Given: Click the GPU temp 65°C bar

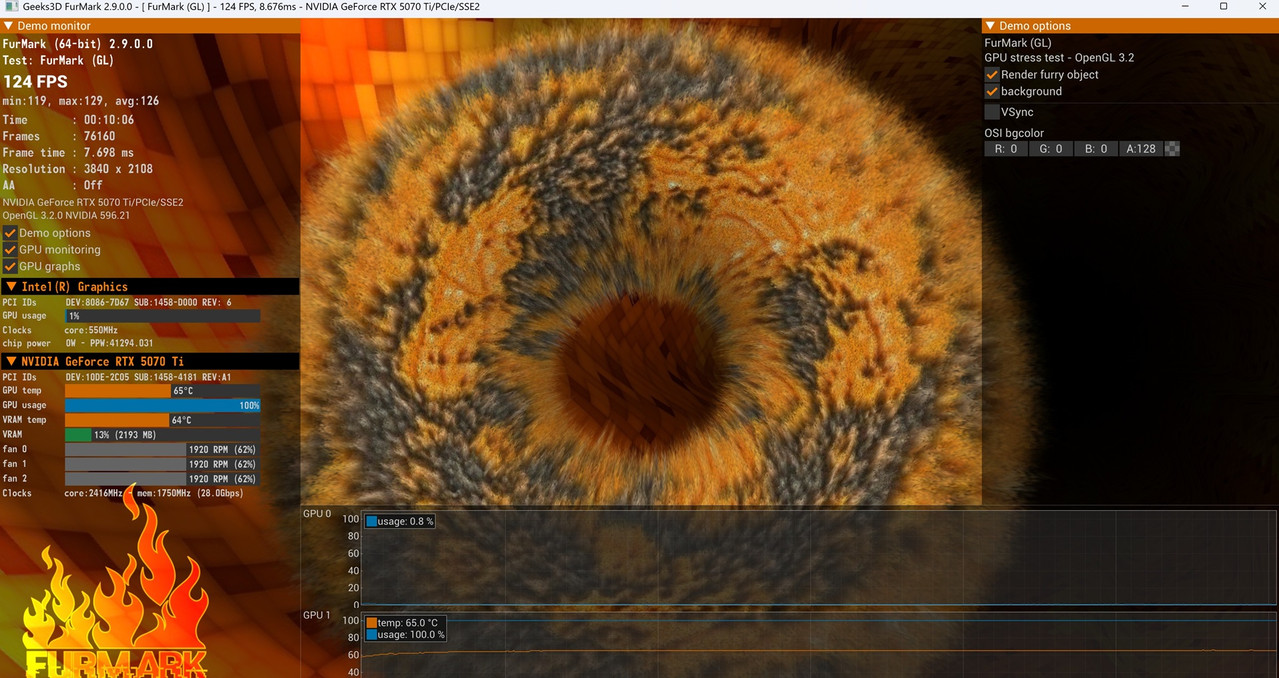Looking at the screenshot, I should point(162,391).
